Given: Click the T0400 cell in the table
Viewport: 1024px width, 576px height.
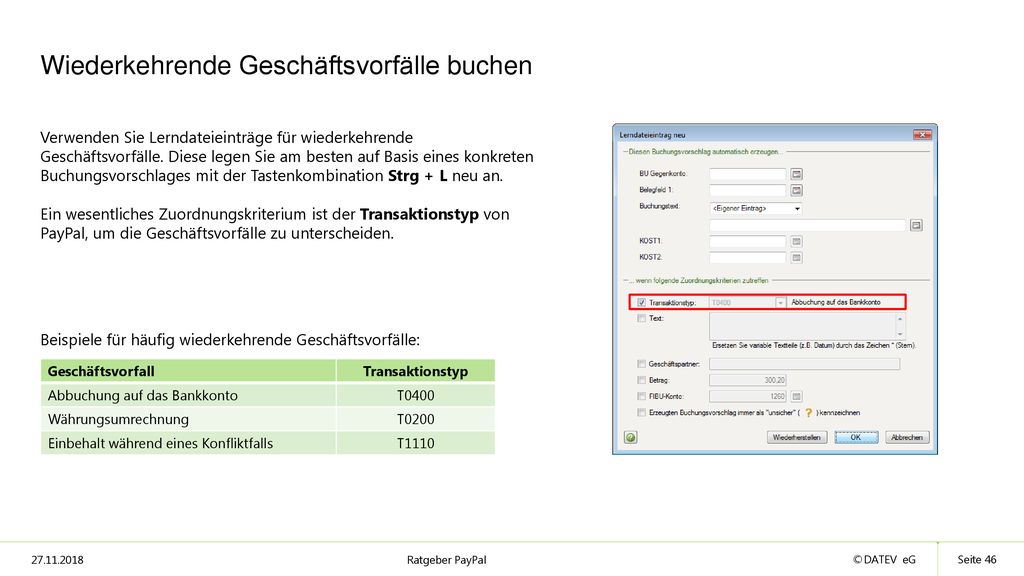Looking at the screenshot, I should [416, 395].
